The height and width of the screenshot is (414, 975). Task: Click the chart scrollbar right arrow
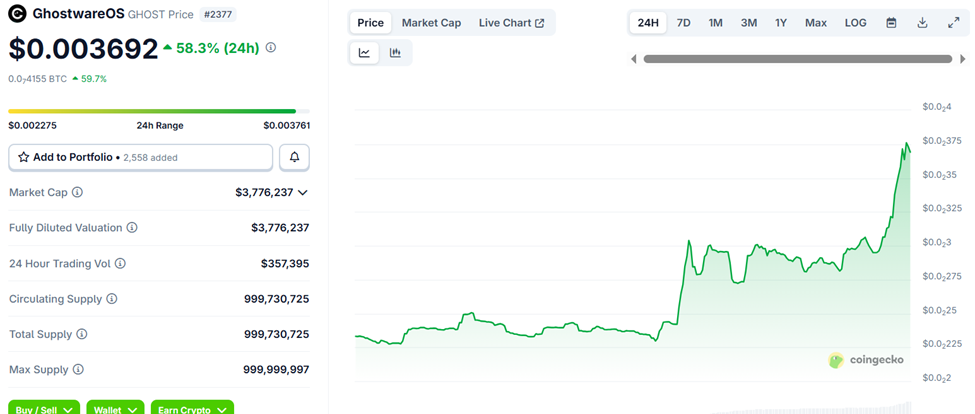pyautogui.click(x=963, y=59)
